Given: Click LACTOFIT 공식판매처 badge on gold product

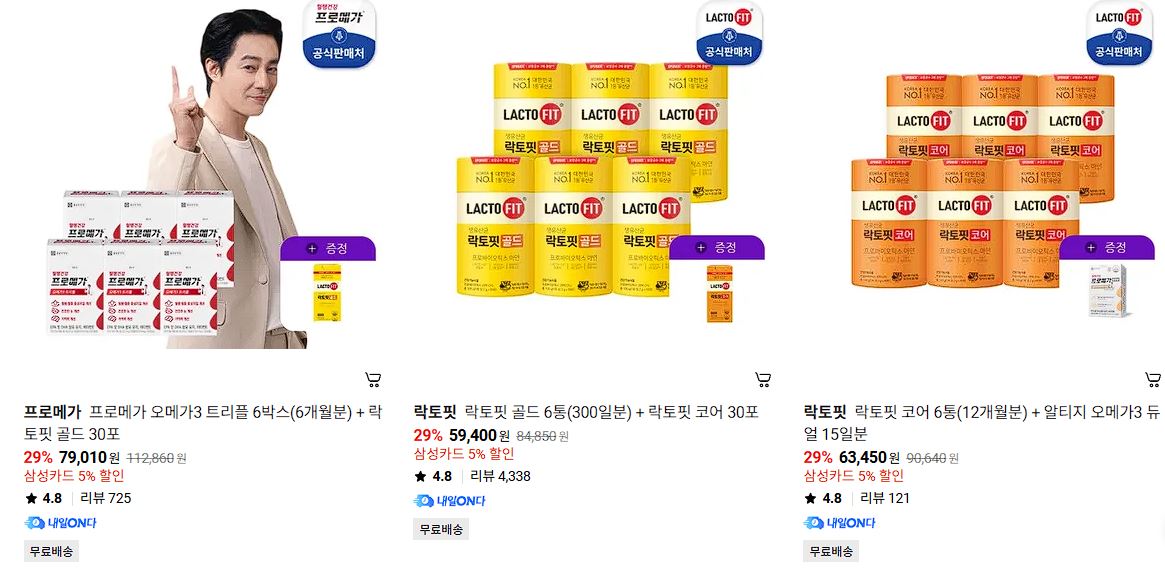Looking at the screenshot, I should coord(730,34).
